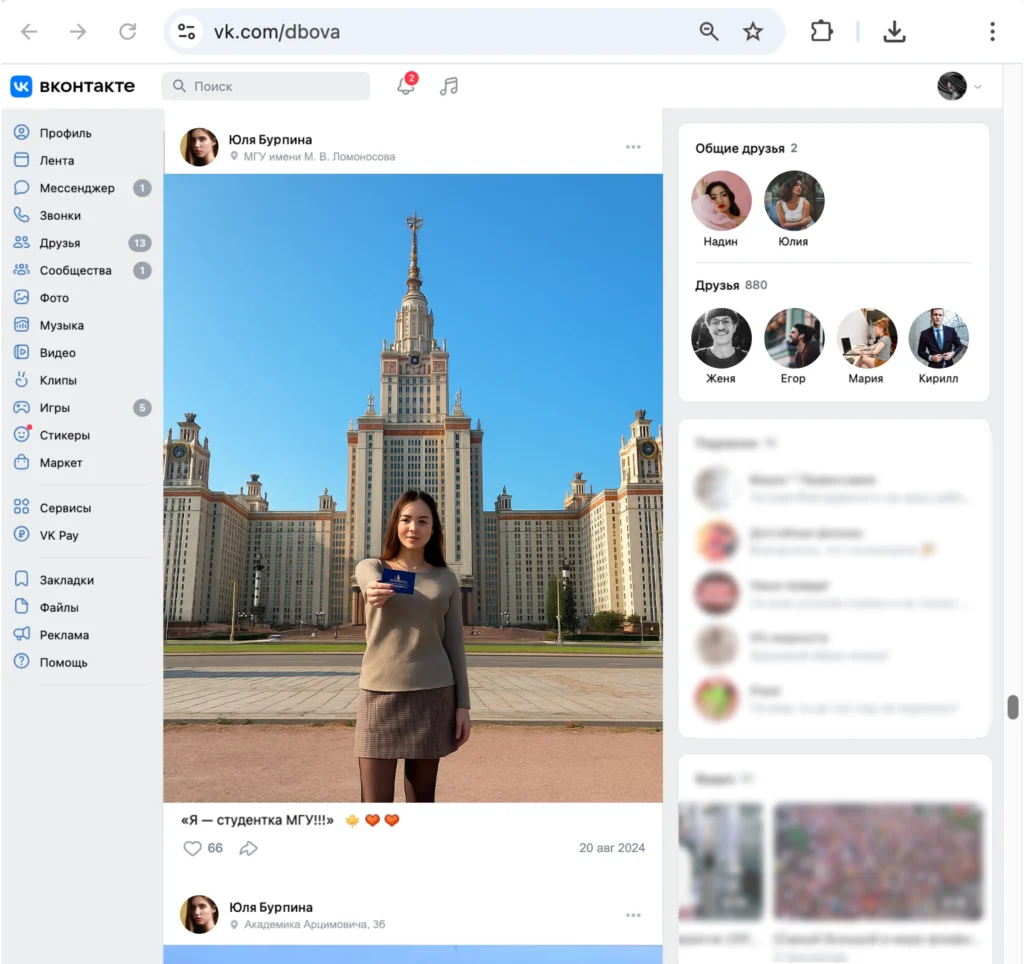This screenshot has height=964, width=1024.
Task: Go to Друзья in the sidebar
Action: [x=60, y=243]
